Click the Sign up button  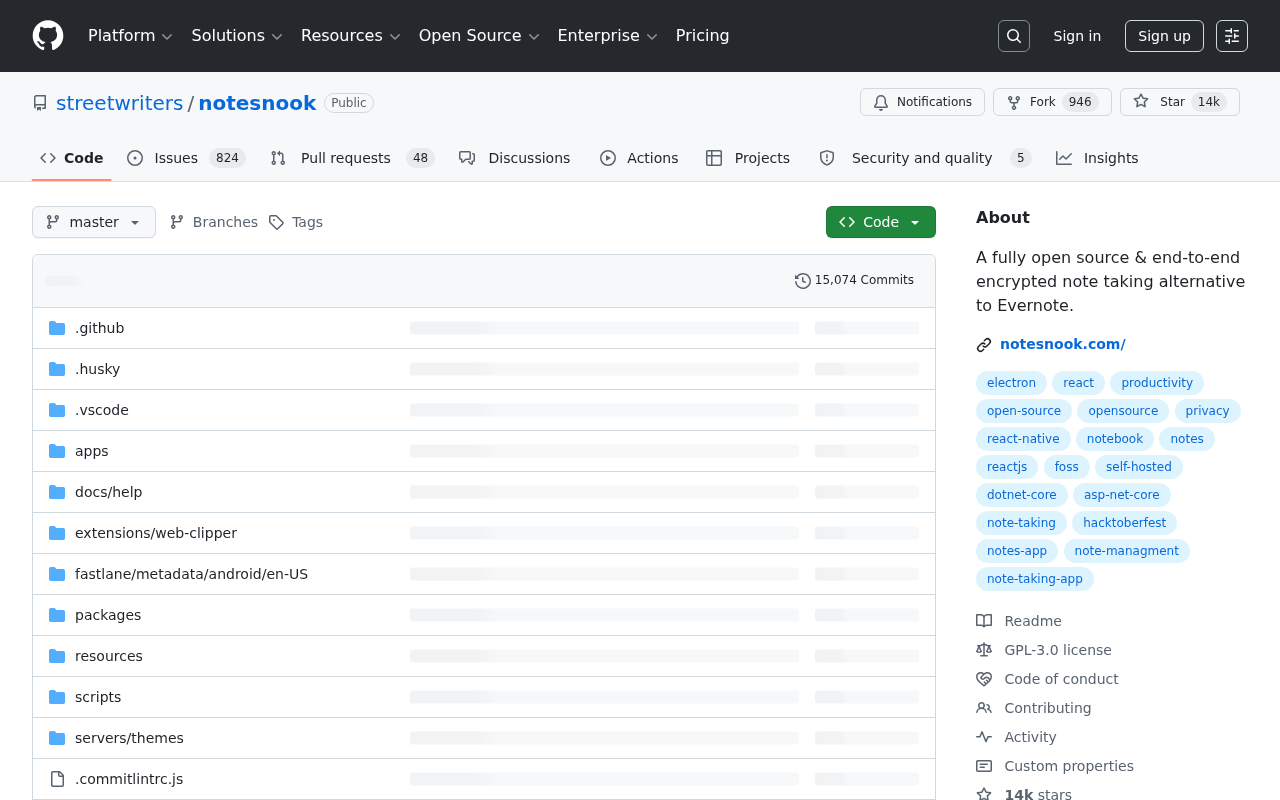tap(1164, 36)
